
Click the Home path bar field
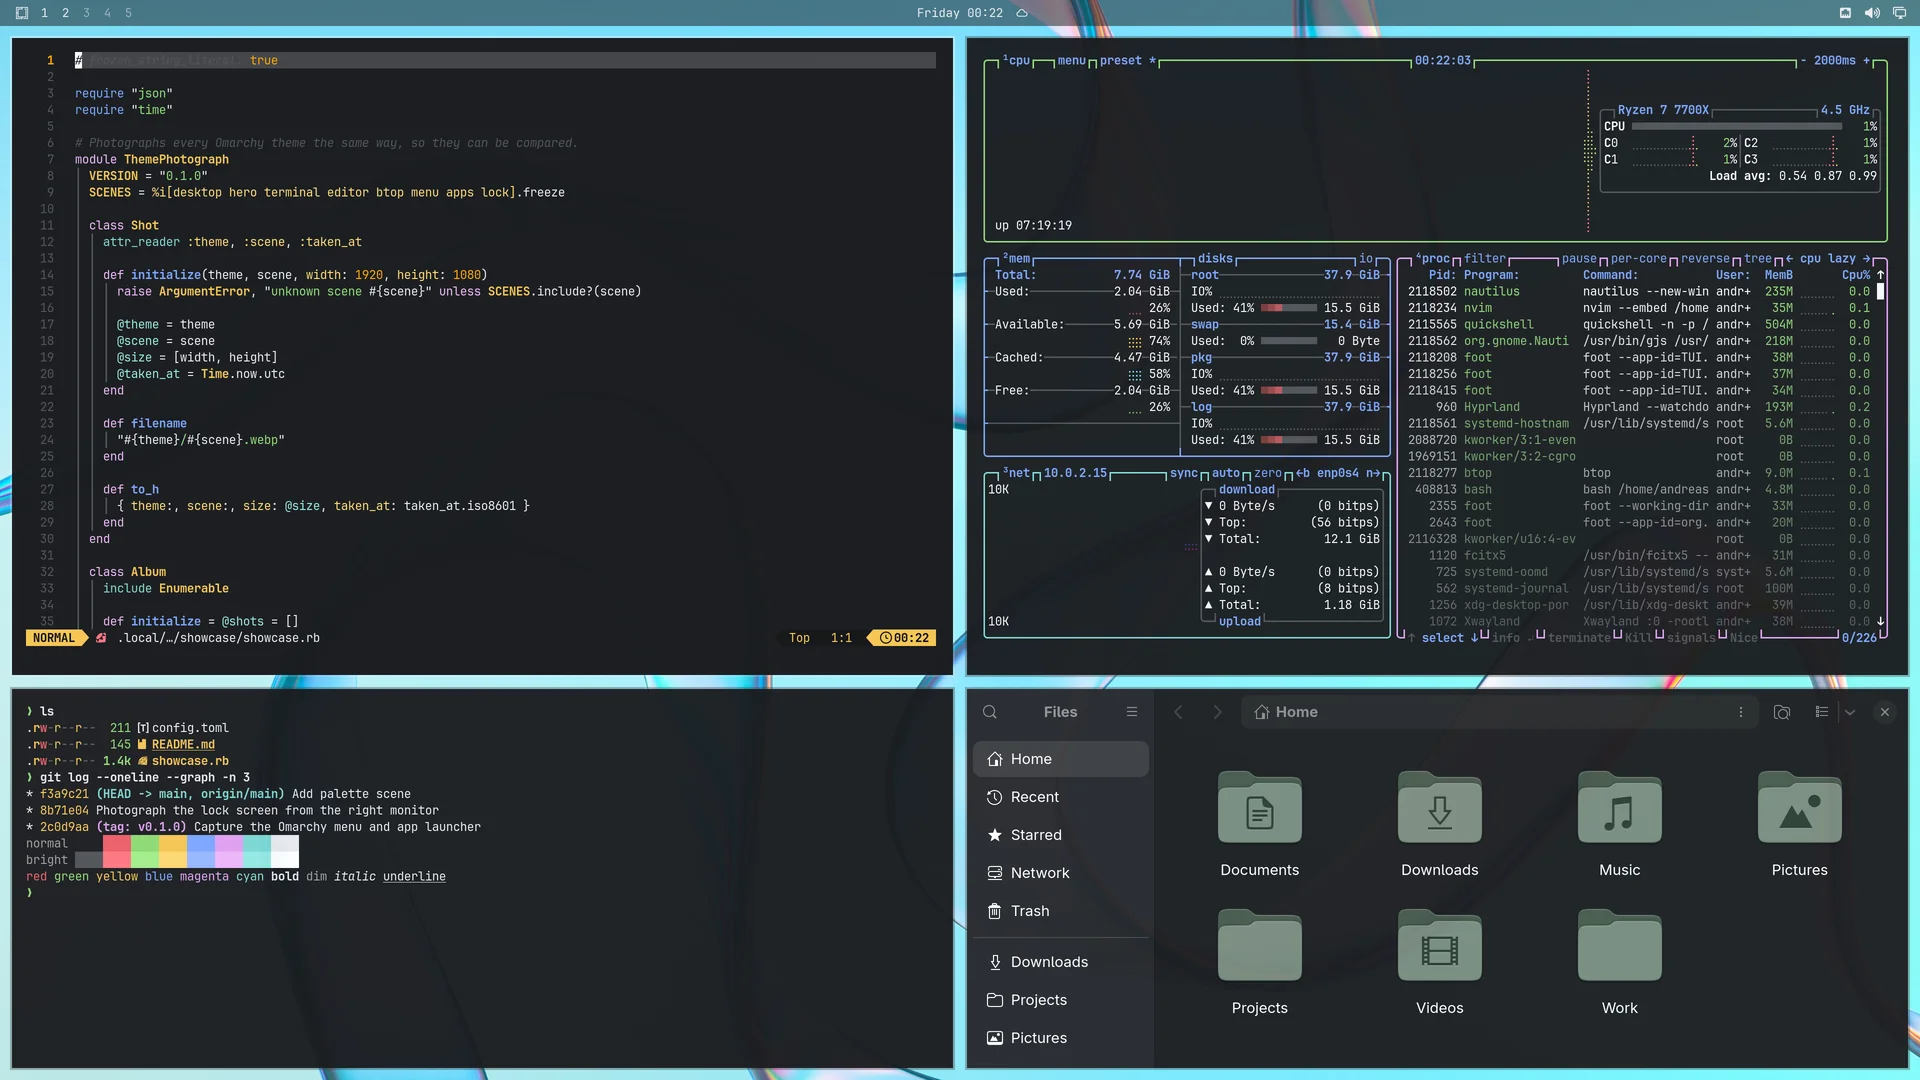(1499, 712)
